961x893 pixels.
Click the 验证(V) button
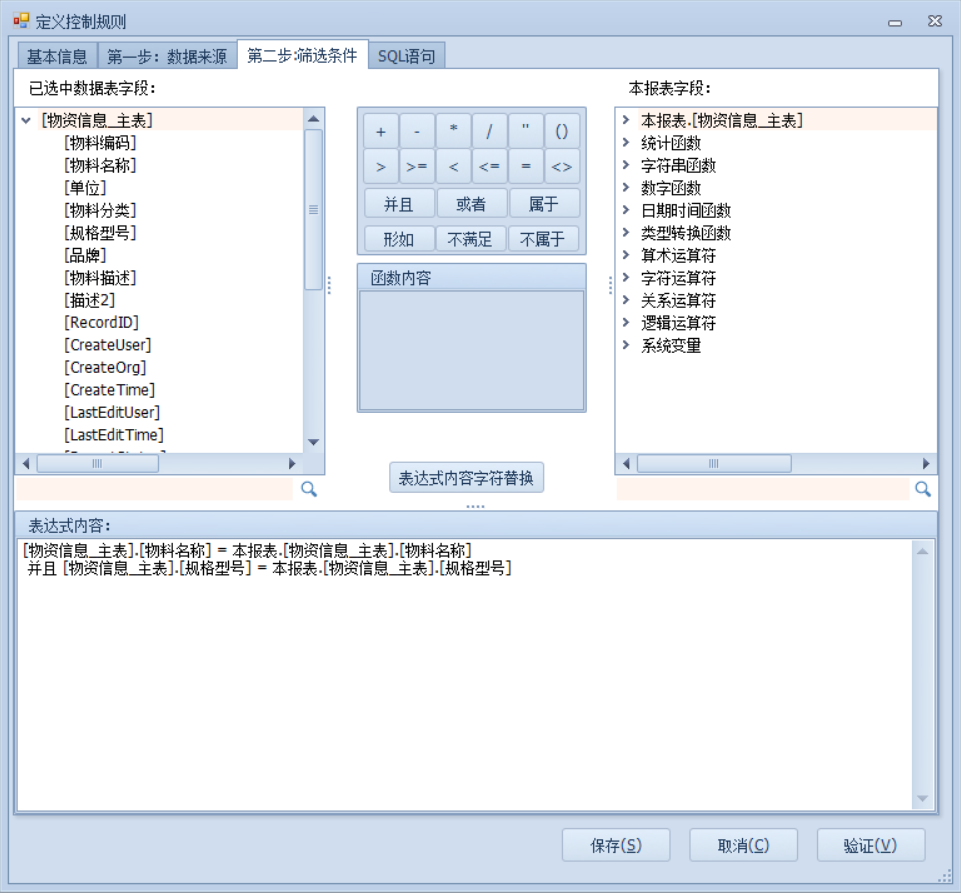pyautogui.click(x=870, y=845)
